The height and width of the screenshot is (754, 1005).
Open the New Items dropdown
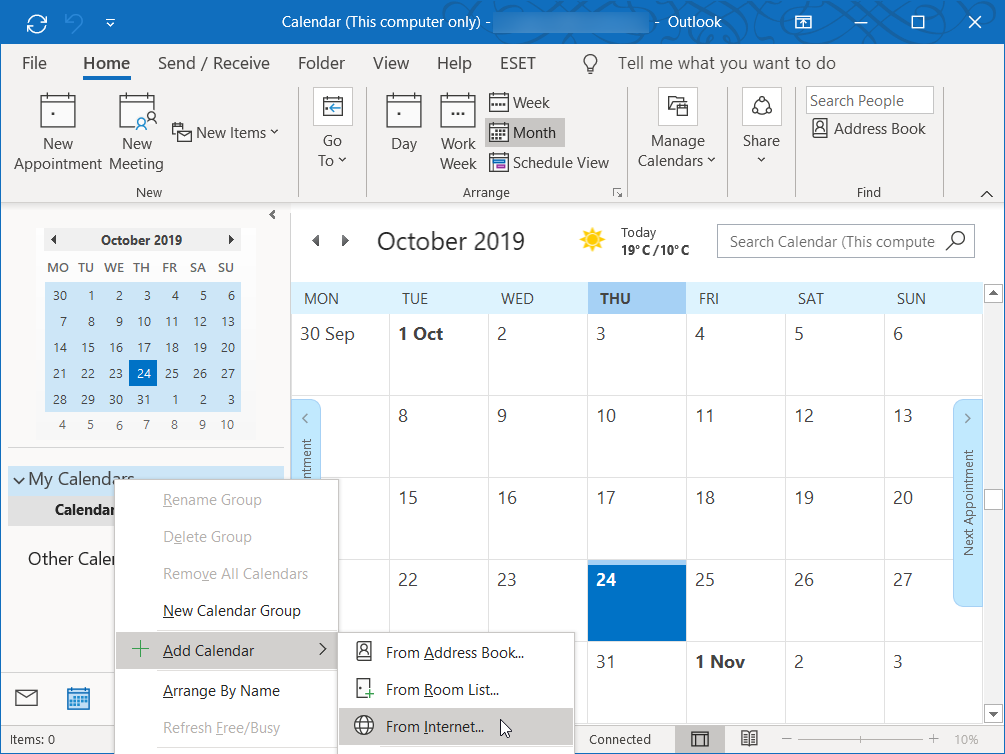coord(226,132)
